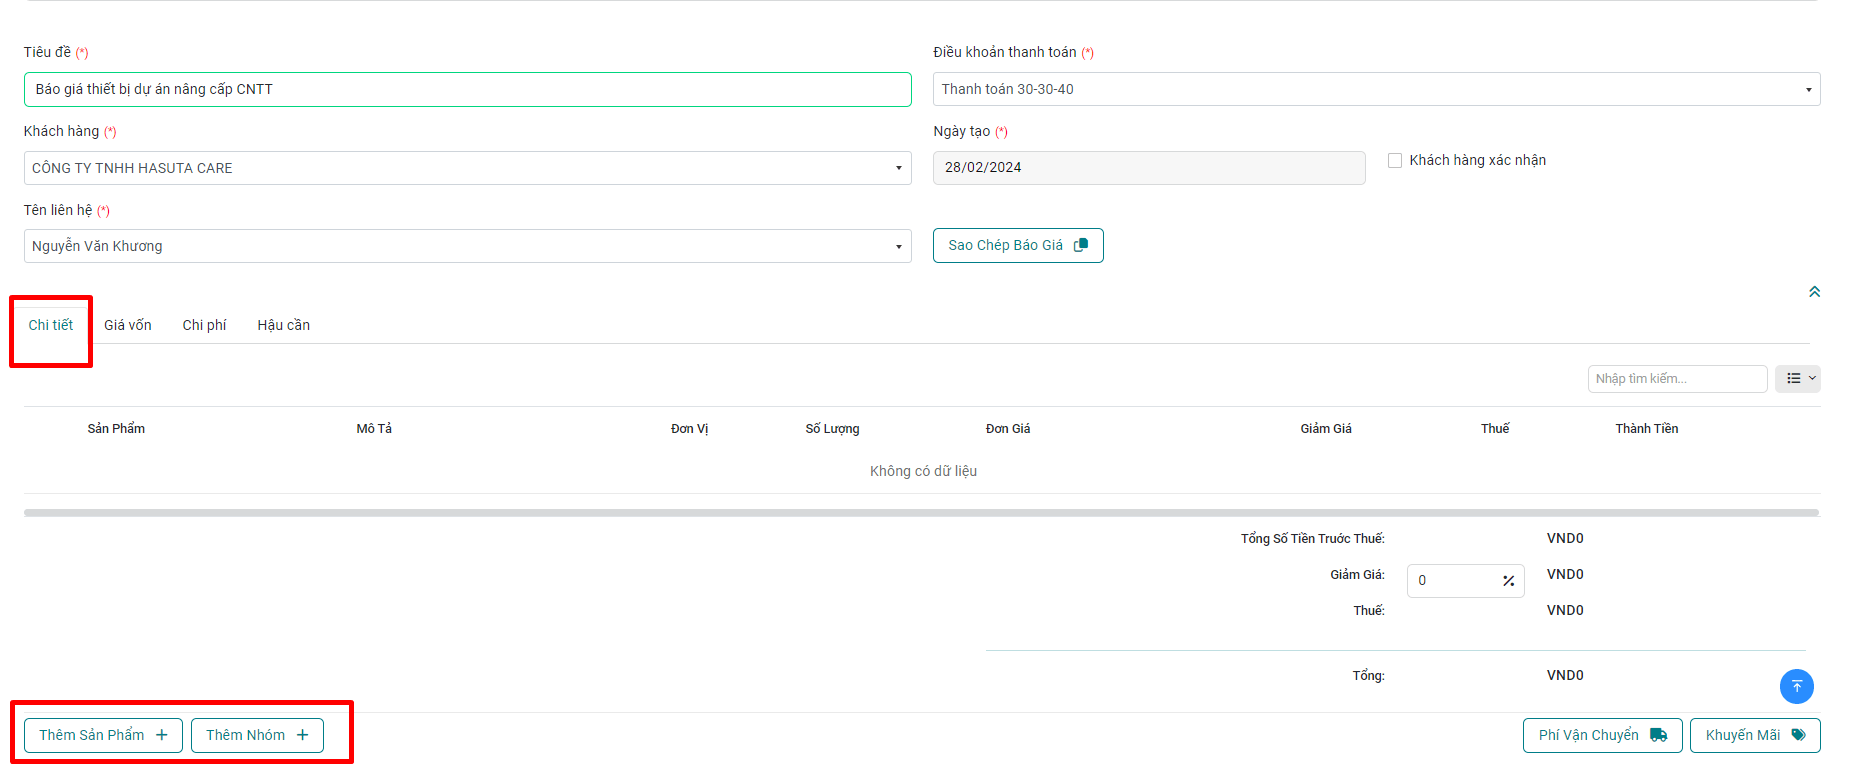1849x770 pixels.
Task: Open the Tên liên hệ dropdown
Action: click(467, 246)
